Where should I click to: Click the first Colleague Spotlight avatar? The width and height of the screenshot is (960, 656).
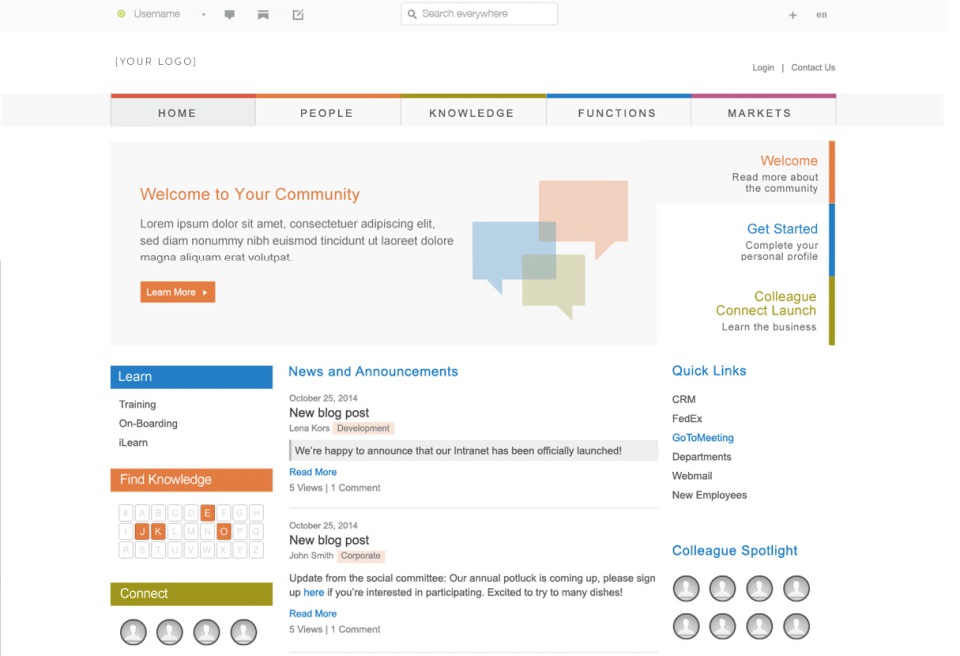pos(686,588)
